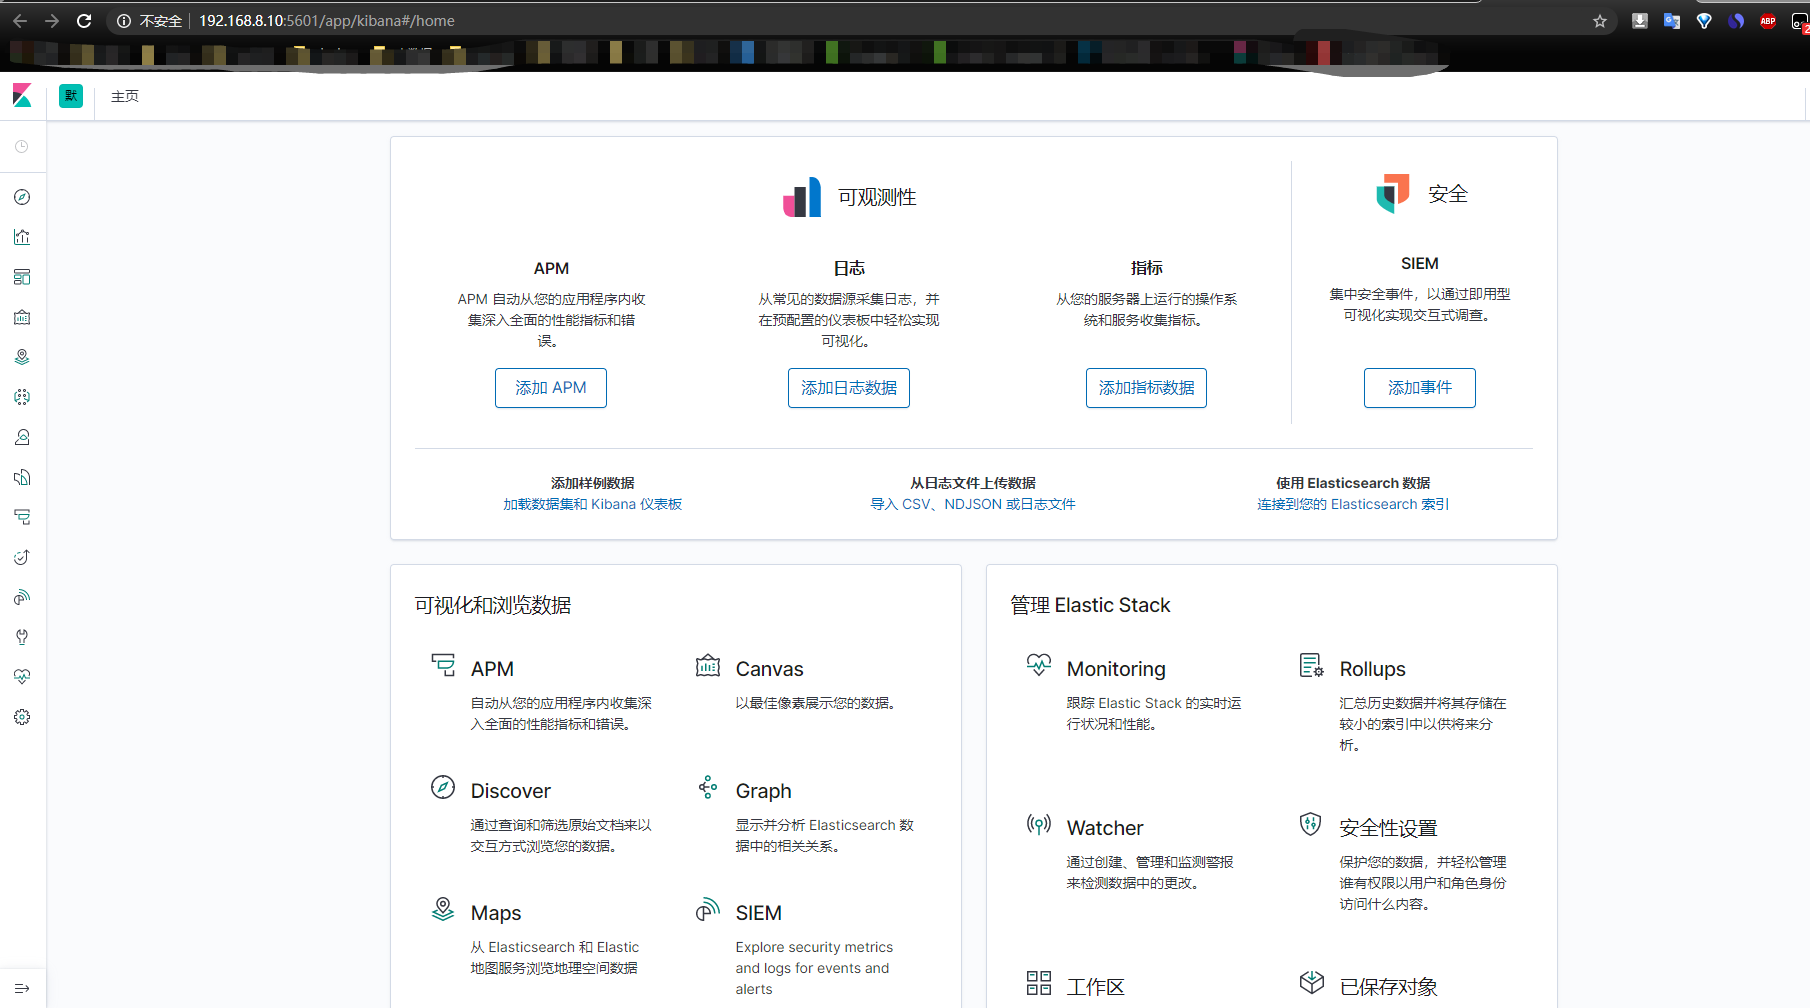Open the Maps card title
Viewport: 1810px width, 1008px height.
(x=496, y=913)
